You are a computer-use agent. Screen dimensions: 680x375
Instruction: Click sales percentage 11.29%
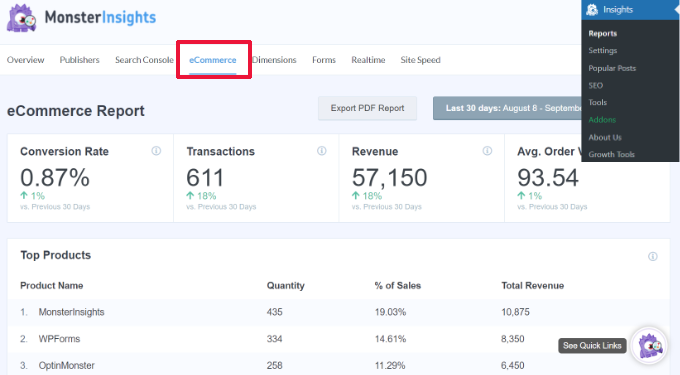390,365
